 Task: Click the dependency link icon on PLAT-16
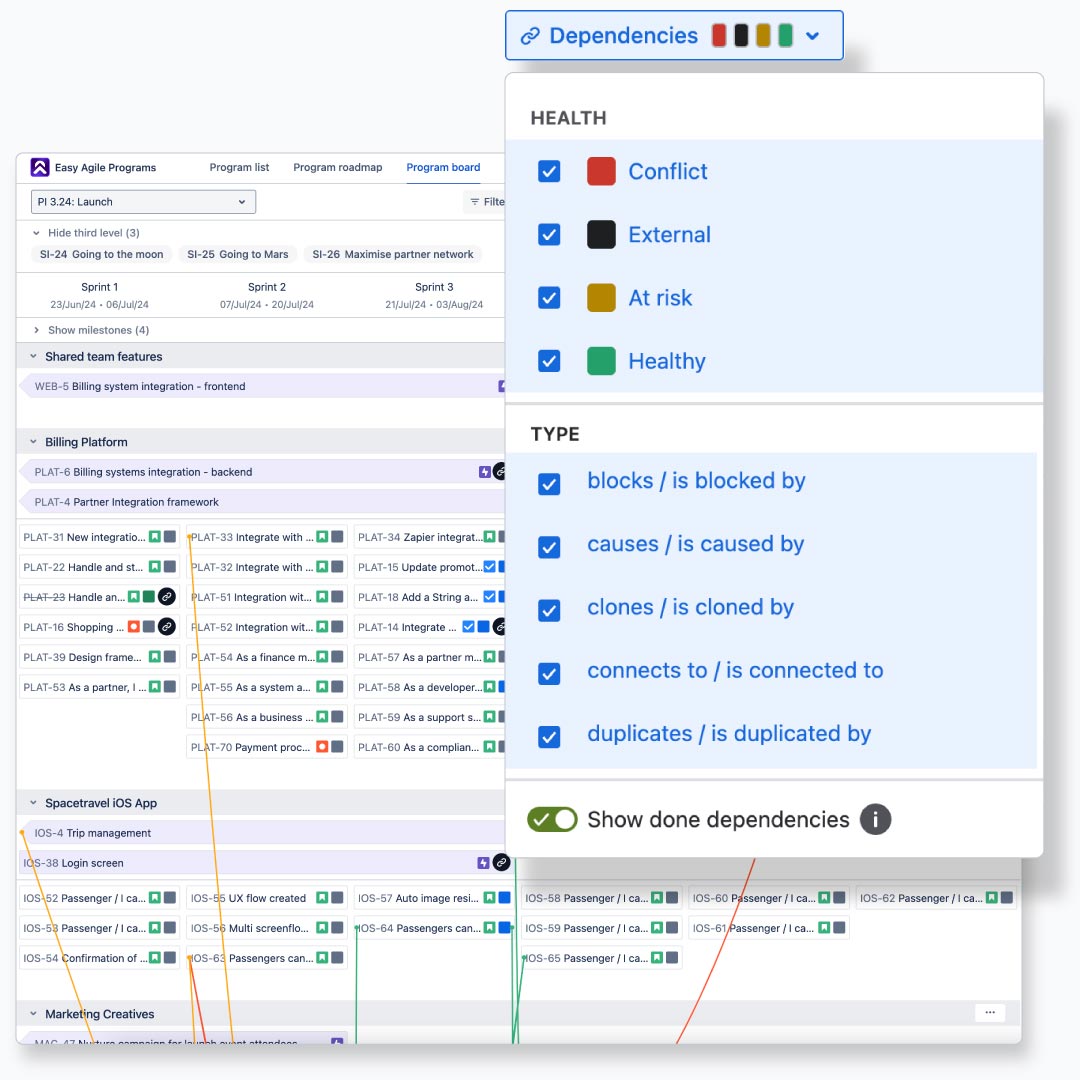[x=167, y=627]
